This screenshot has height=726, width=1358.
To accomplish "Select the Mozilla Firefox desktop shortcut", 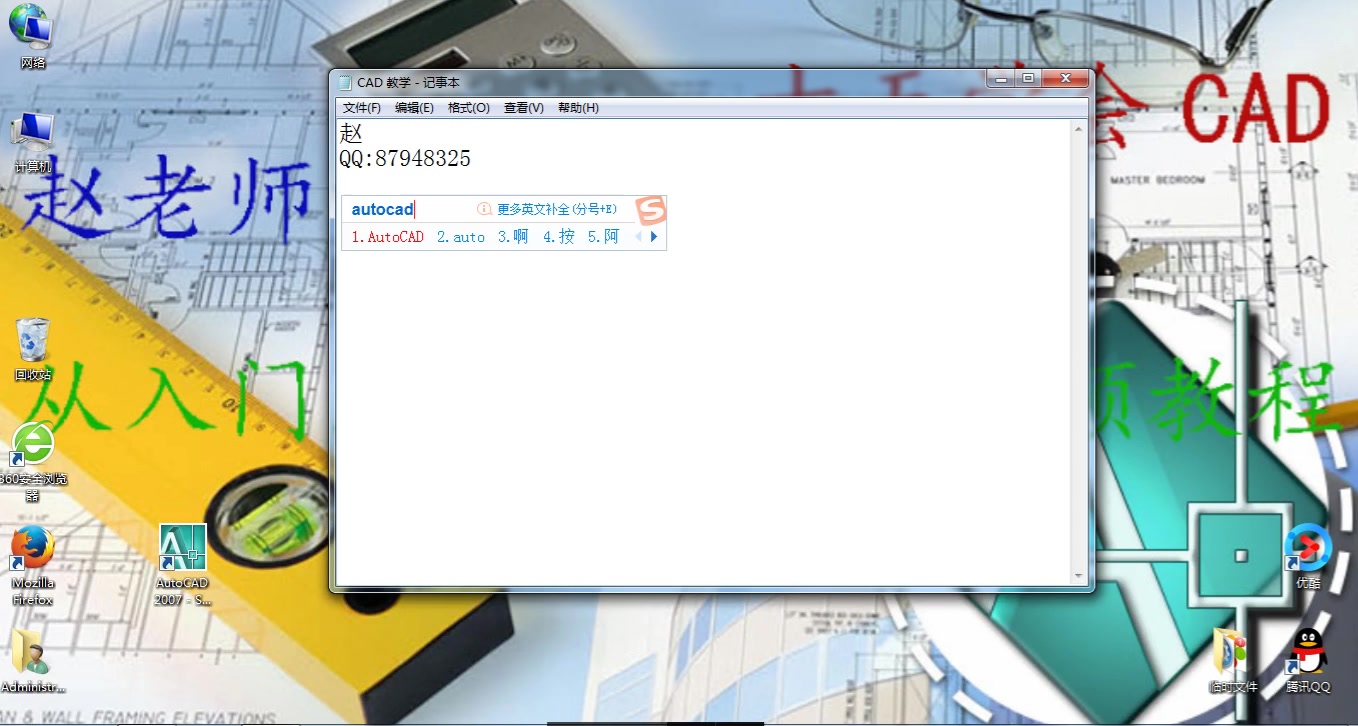I will point(33,566).
